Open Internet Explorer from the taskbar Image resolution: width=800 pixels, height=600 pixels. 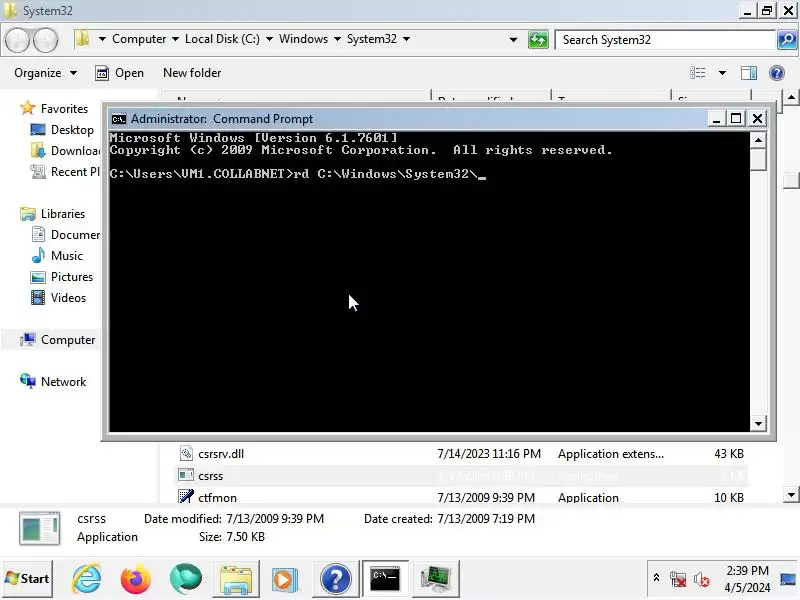pyautogui.click(x=86, y=579)
